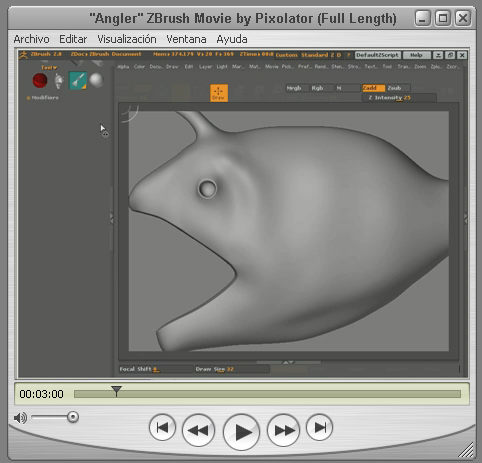Open the ZBrush Light palette
482x463 pixels.
222,67
